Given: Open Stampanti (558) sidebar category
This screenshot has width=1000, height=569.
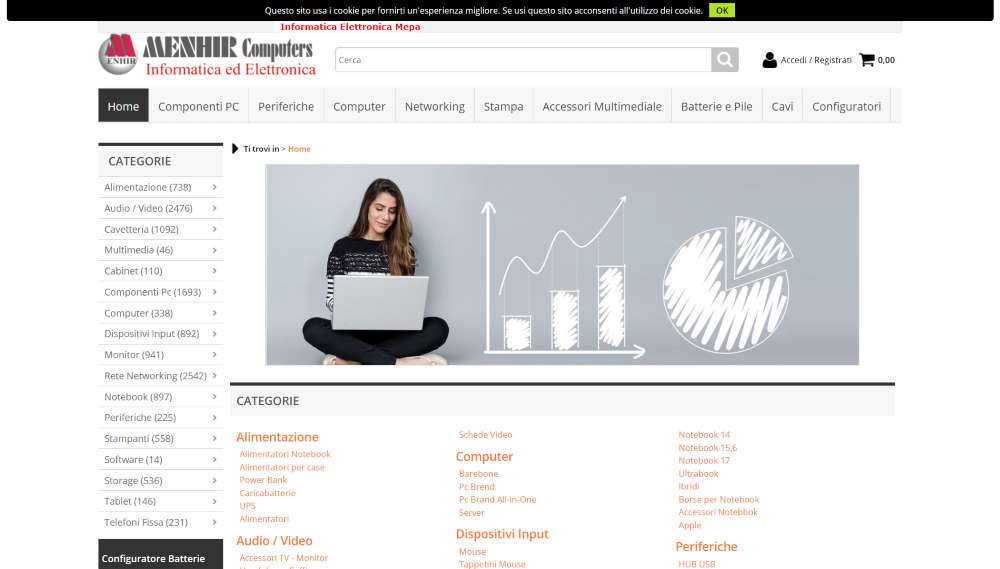Looking at the screenshot, I should (x=161, y=438).
